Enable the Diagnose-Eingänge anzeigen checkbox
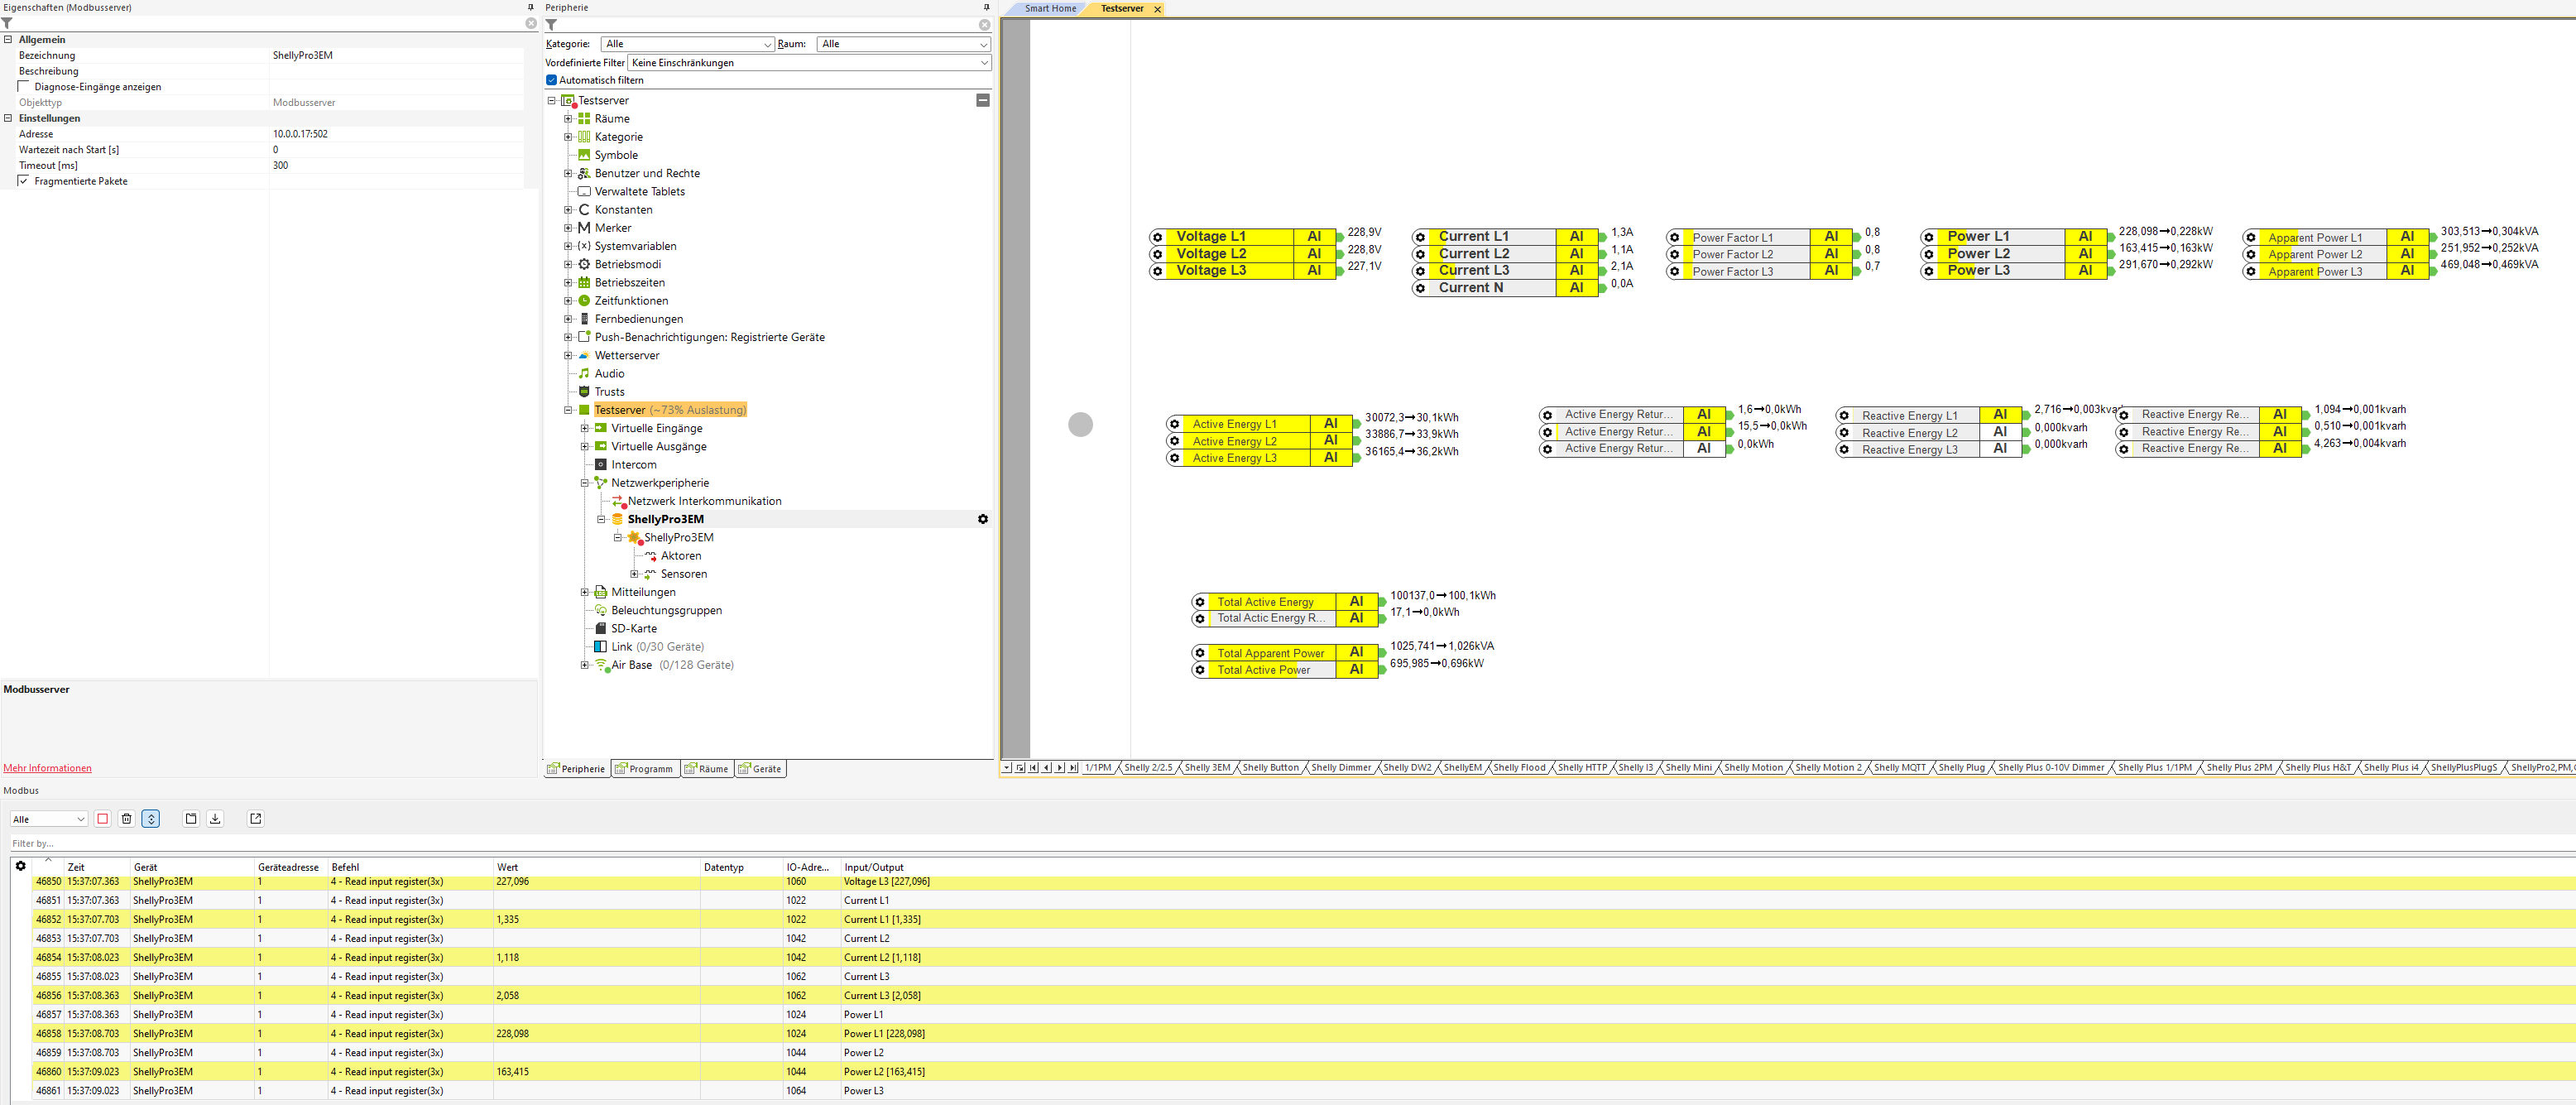This screenshot has width=2576, height=1105. coord(24,86)
